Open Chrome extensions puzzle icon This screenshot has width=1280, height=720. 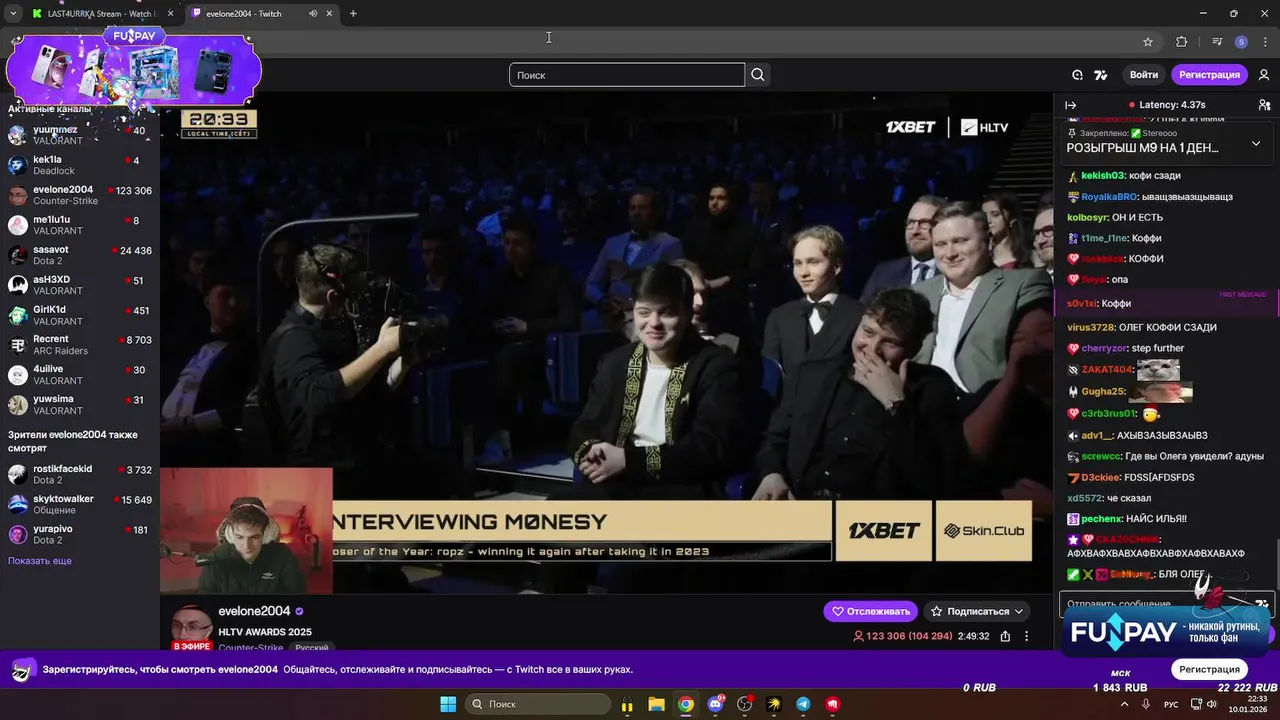click(1181, 42)
